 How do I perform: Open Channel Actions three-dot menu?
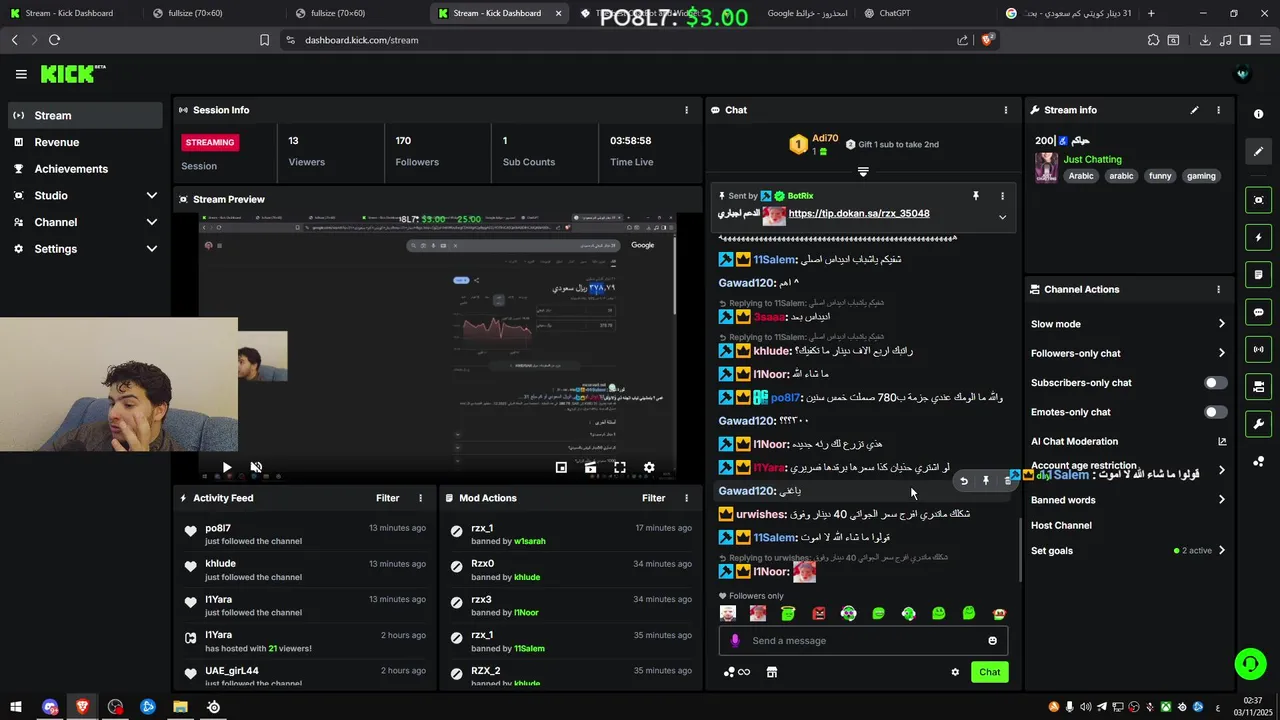pos(1218,289)
